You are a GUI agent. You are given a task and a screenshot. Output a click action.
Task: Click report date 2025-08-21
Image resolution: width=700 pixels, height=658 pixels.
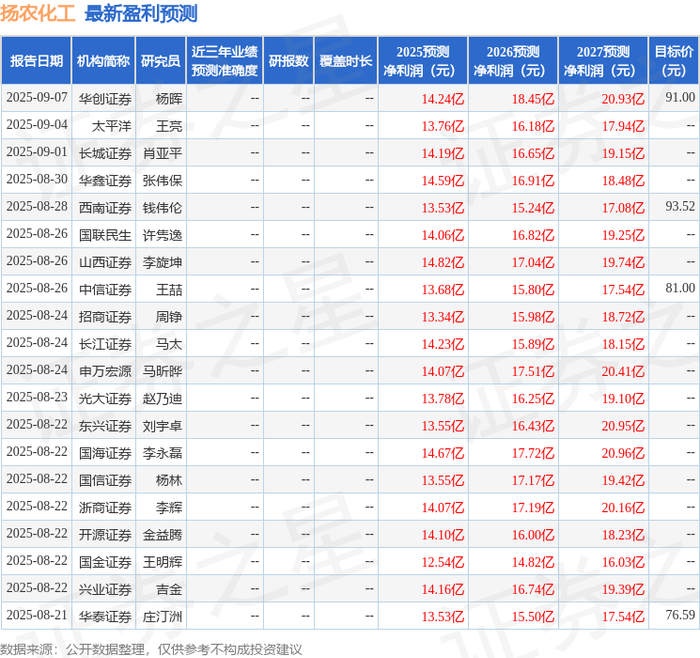point(37,615)
